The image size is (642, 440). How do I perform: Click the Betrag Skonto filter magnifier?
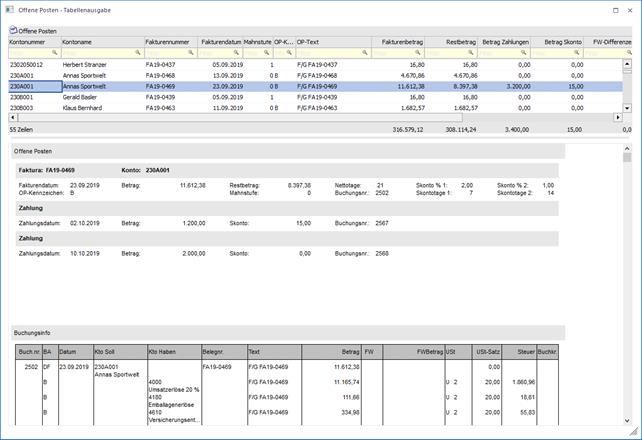tap(577, 53)
